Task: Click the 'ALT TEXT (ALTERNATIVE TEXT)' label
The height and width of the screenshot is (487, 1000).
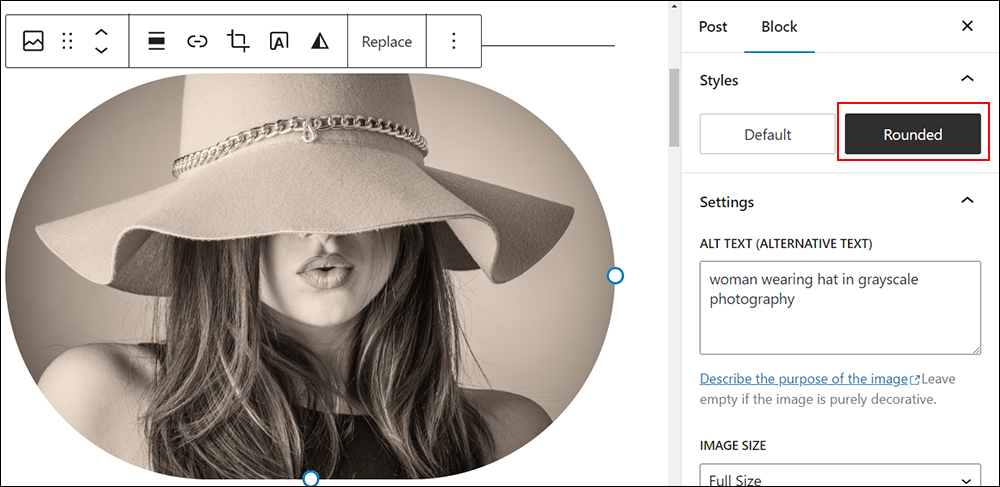Action: coord(786,244)
